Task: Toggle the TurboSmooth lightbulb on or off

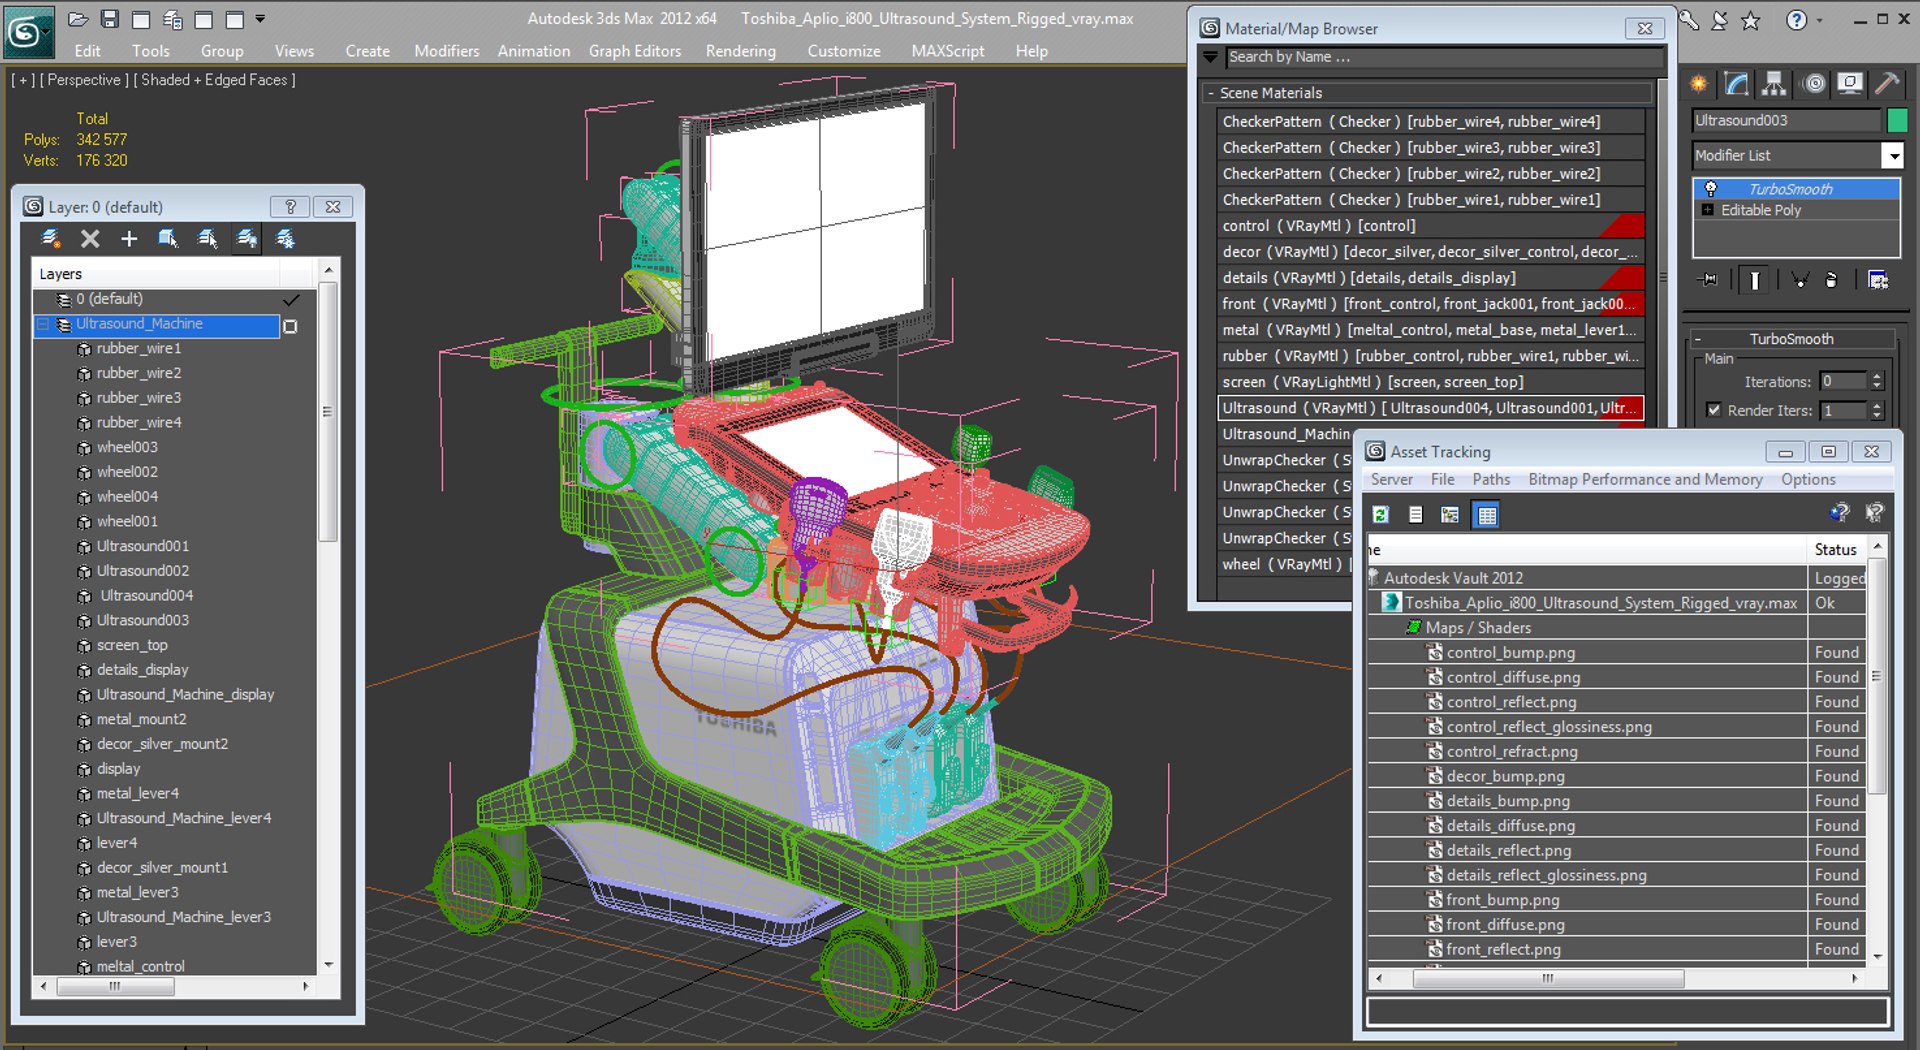Action: click(1710, 188)
